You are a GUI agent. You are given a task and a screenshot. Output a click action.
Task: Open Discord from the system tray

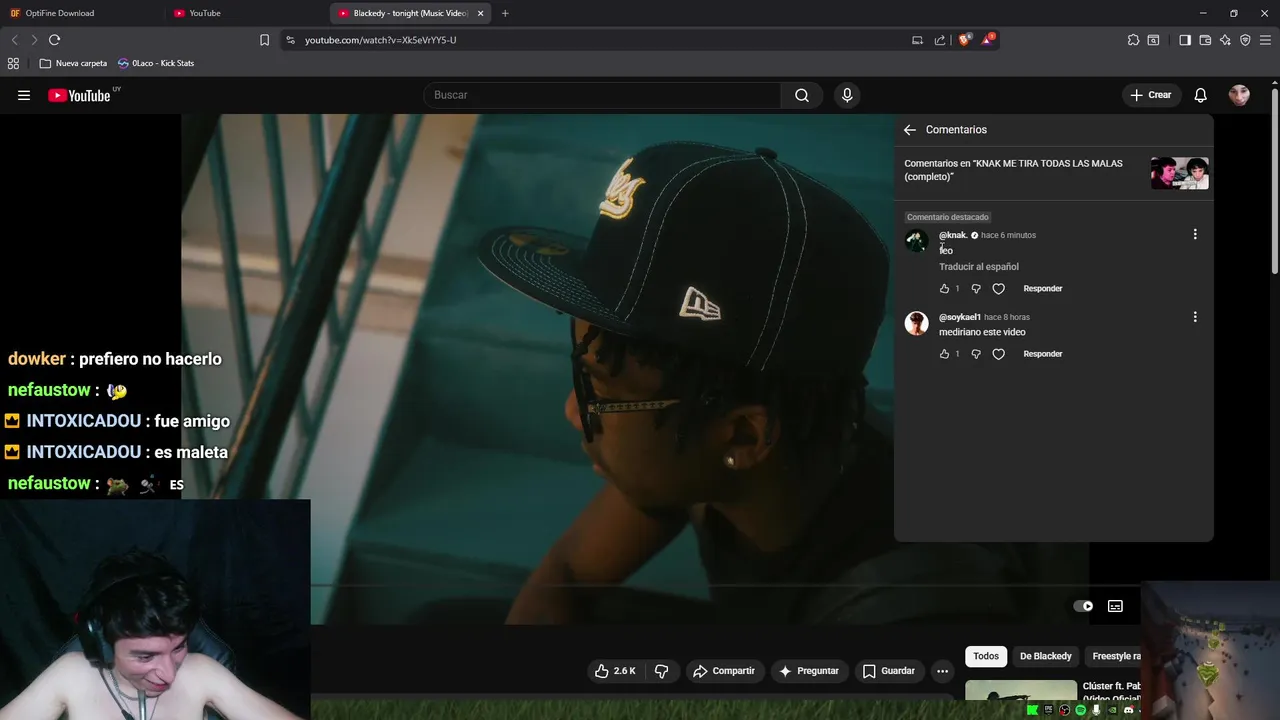(1129, 710)
